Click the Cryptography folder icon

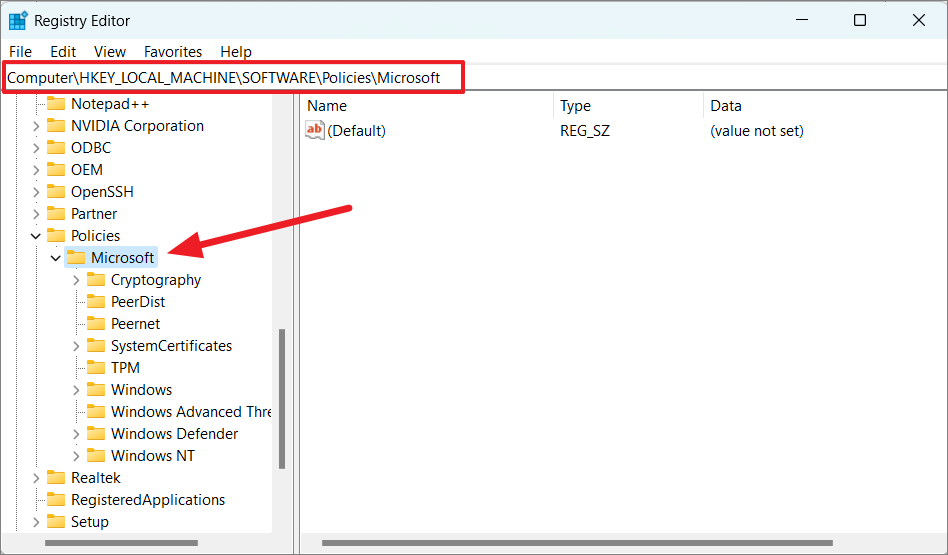coord(96,280)
